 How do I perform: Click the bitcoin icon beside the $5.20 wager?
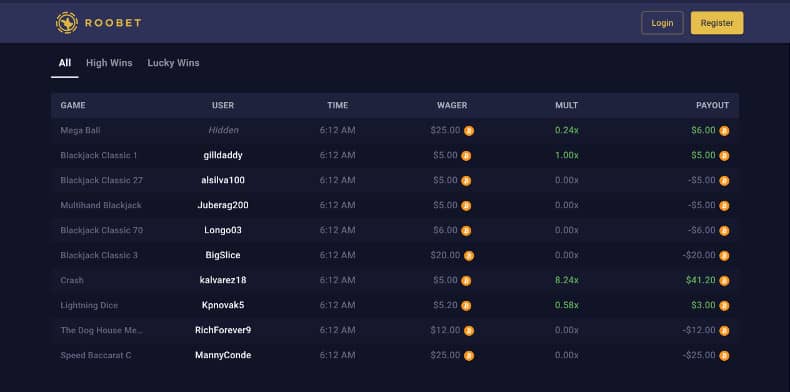pyautogui.click(x=466, y=306)
